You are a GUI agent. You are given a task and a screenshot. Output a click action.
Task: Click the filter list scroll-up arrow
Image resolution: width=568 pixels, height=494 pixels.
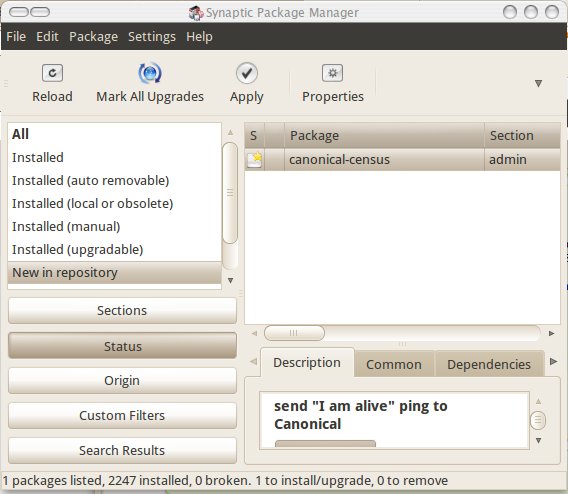tap(230, 132)
